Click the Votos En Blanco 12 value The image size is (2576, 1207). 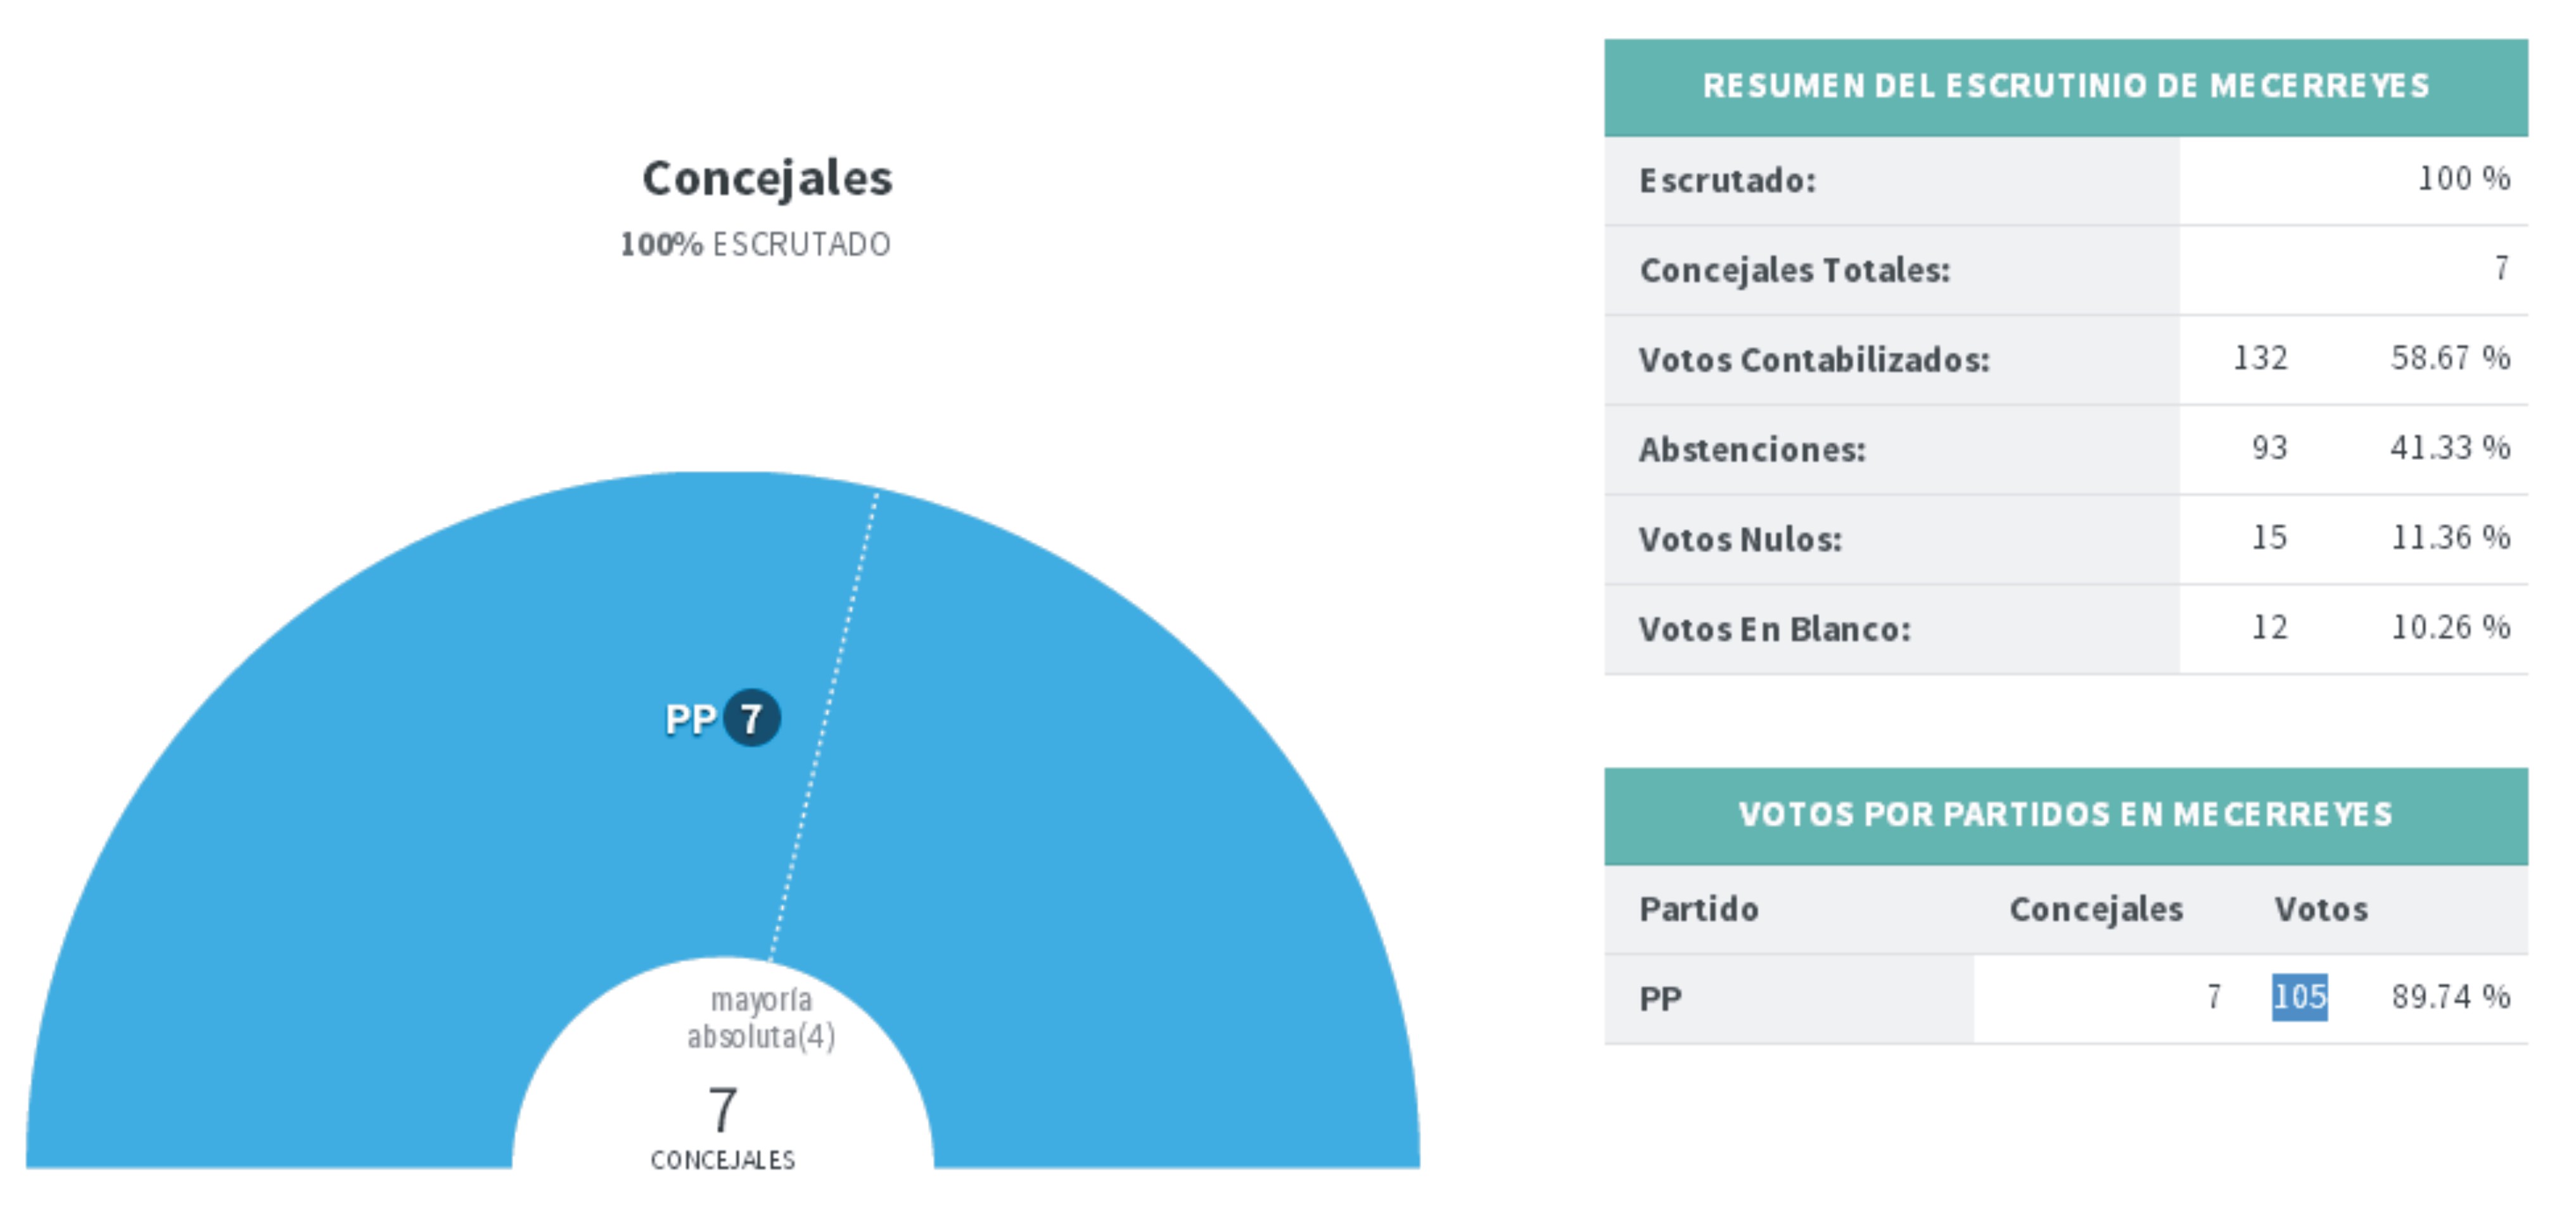tap(2269, 628)
